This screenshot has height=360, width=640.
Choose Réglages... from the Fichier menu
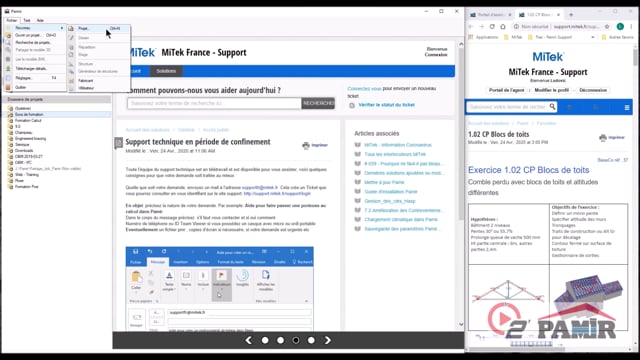[36, 78]
